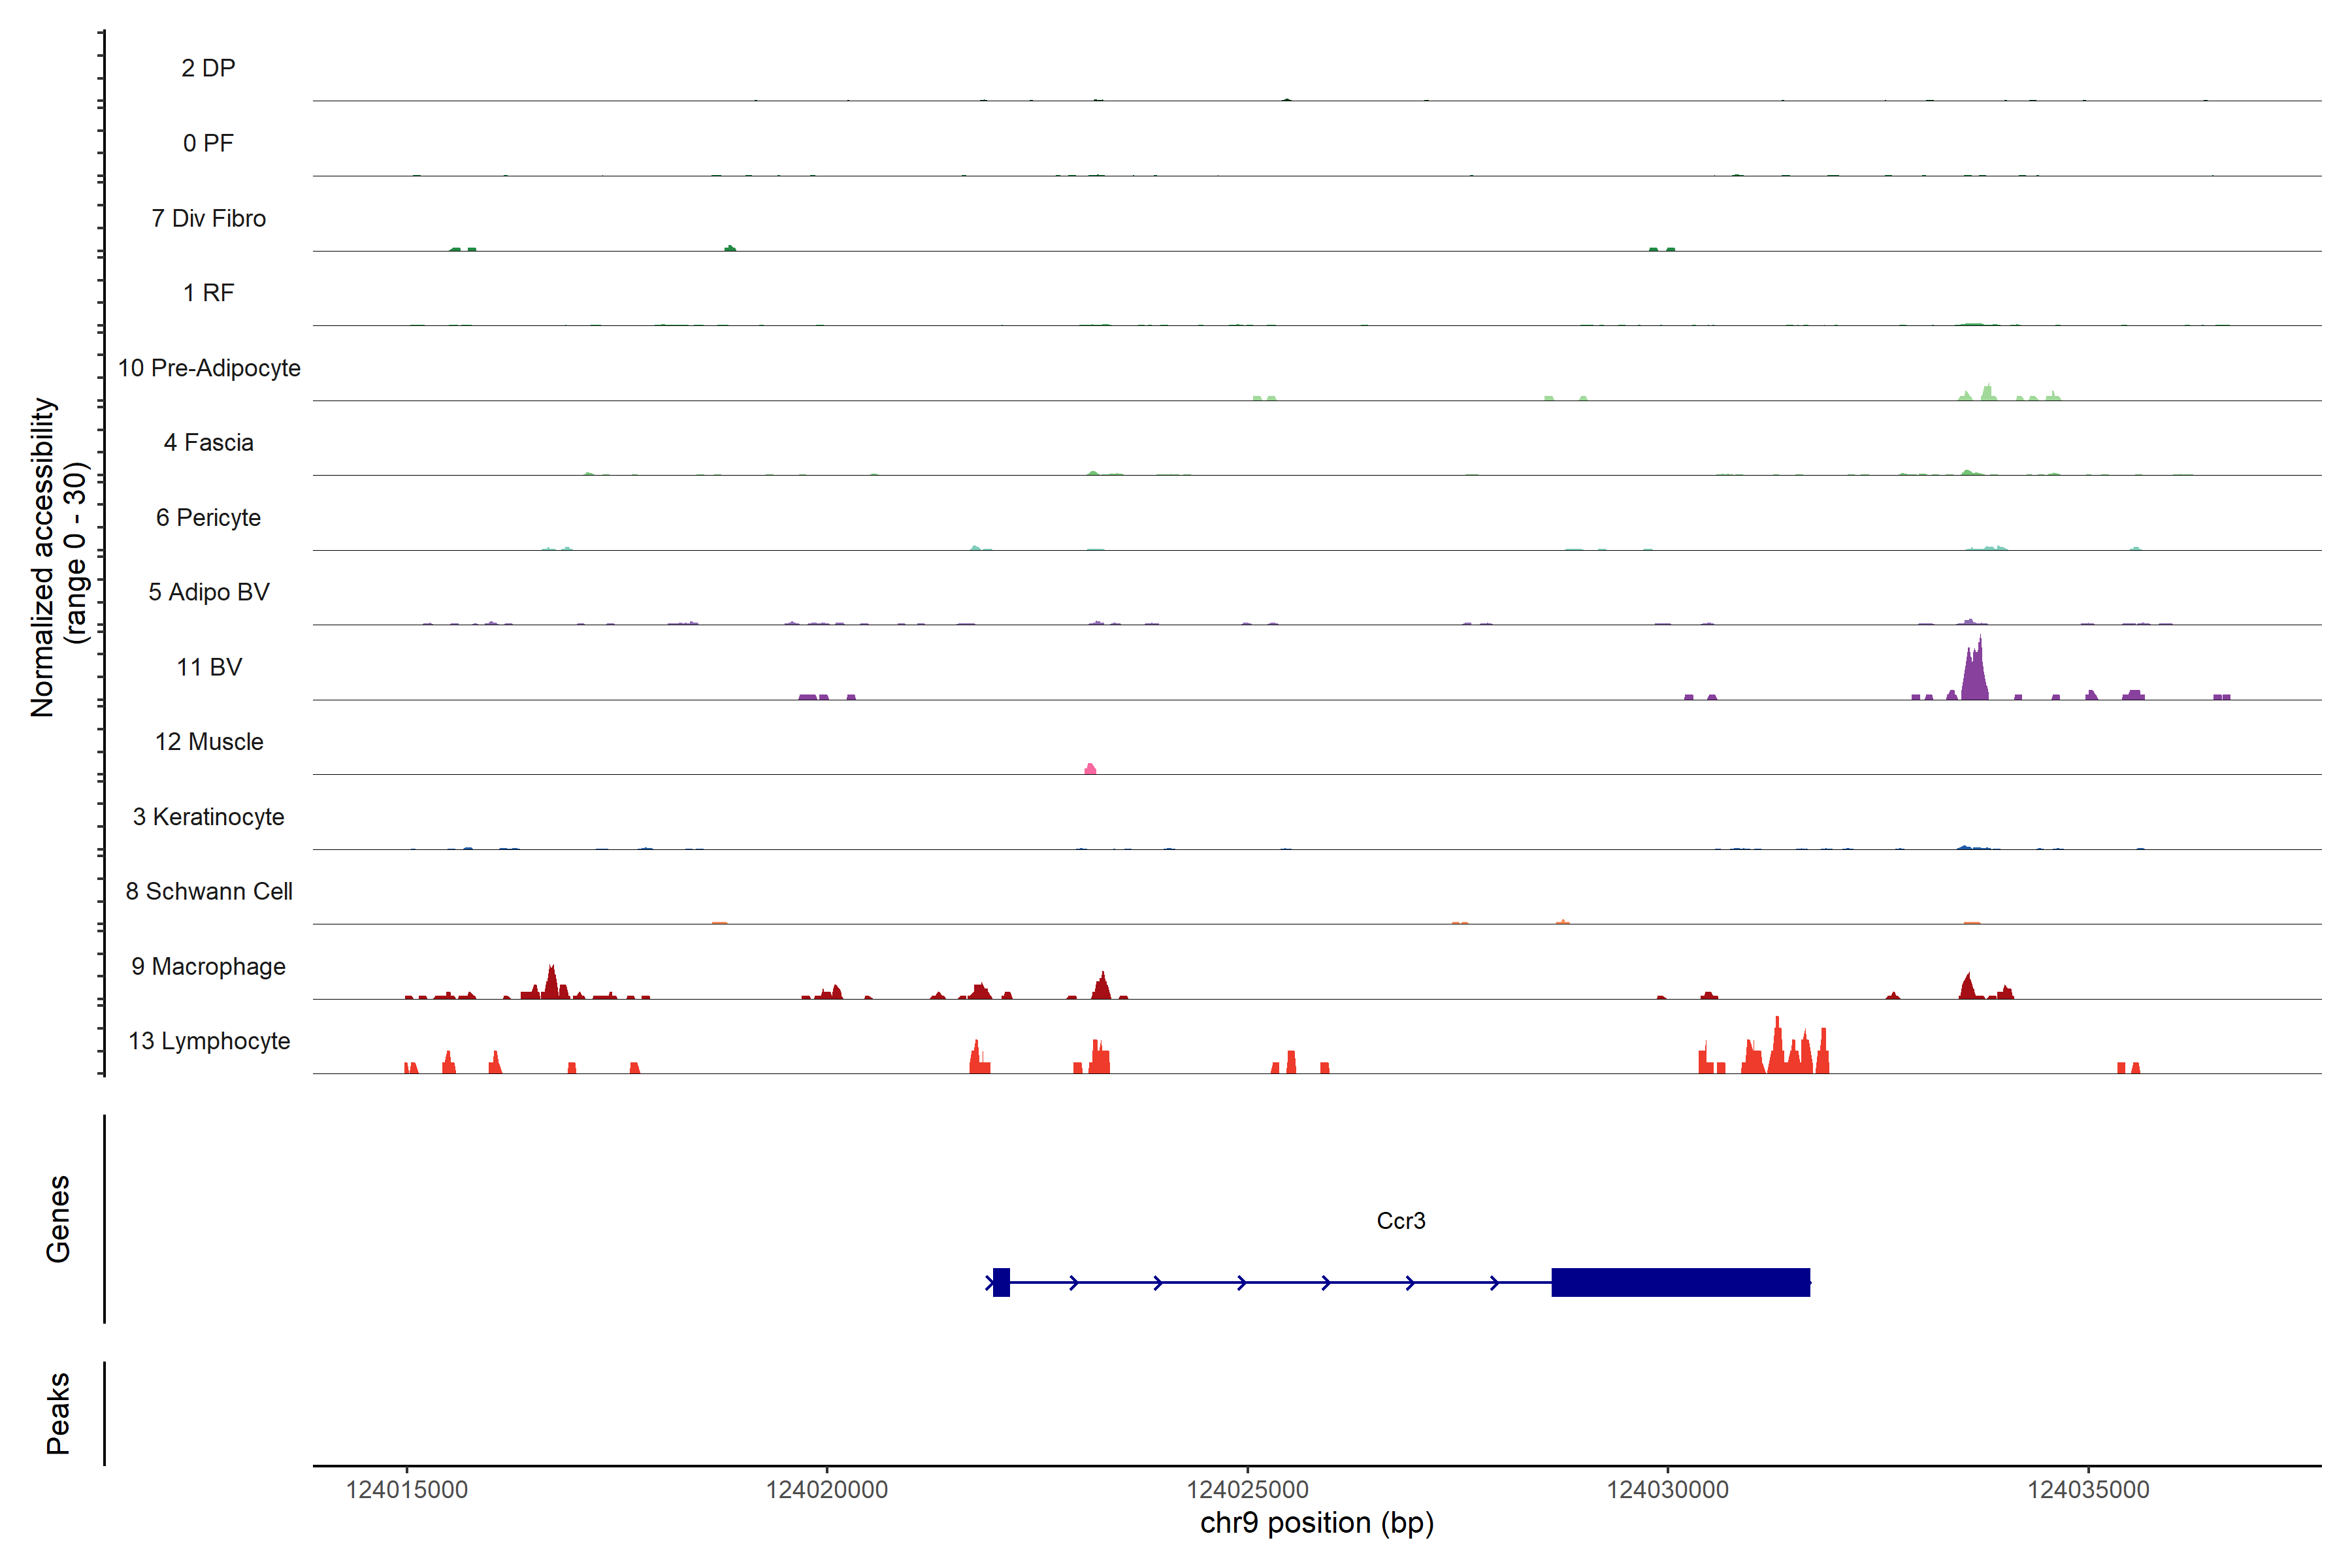Image resolution: width=2352 pixels, height=1568 pixels.
Task: Click the 2 DP track label
Action: point(209,68)
